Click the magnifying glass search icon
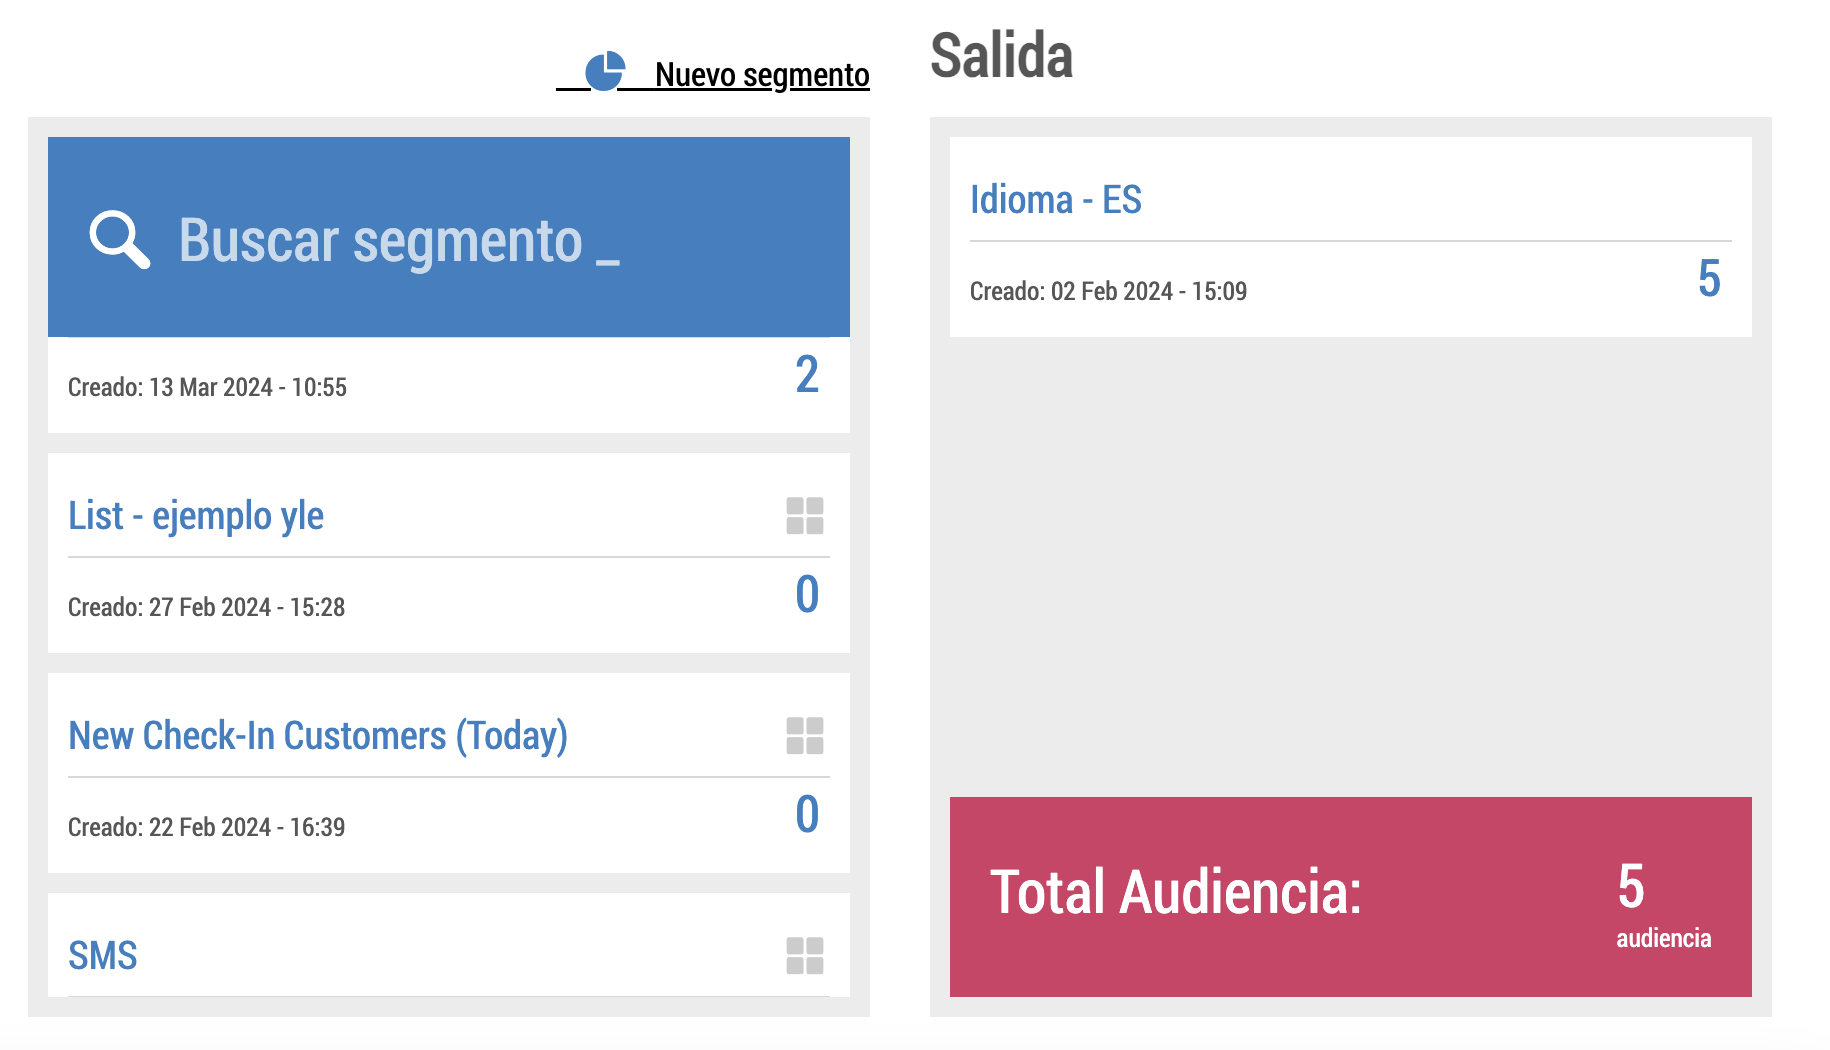 [x=119, y=240]
